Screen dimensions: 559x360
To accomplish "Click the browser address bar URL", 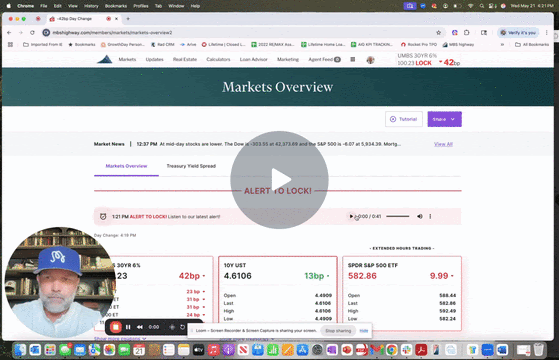I will (x=112, y=32).
